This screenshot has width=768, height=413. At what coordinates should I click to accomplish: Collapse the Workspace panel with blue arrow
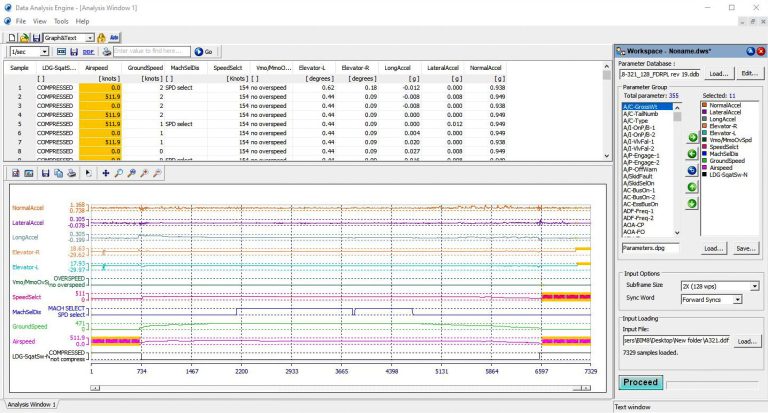(750, 51)
